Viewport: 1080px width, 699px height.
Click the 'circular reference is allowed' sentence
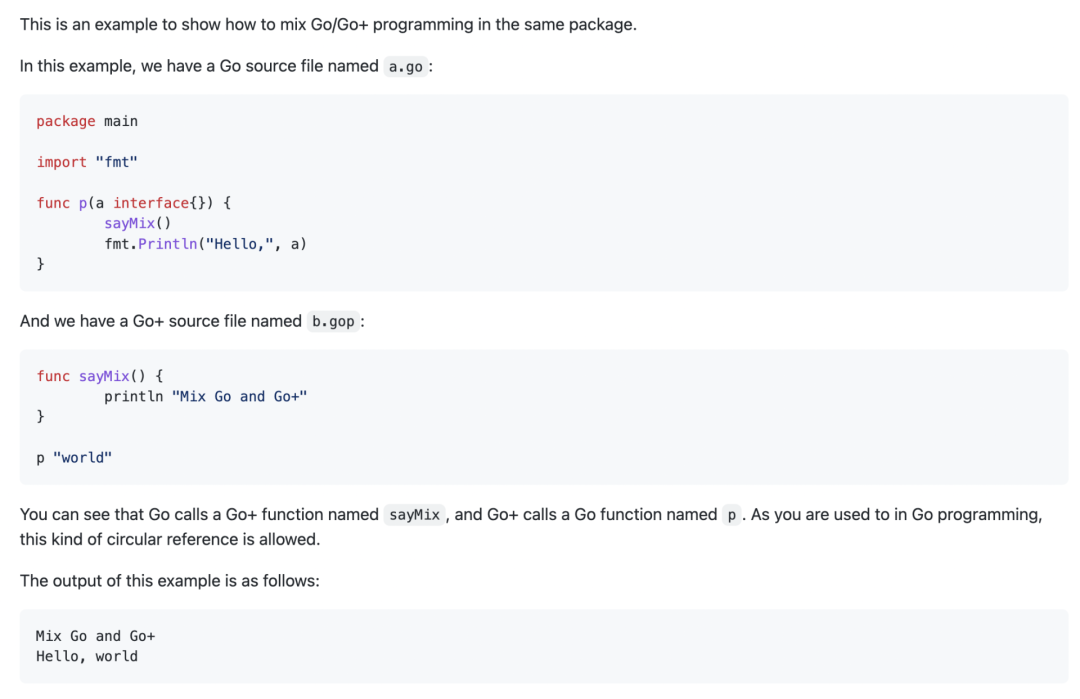(170, 539)
